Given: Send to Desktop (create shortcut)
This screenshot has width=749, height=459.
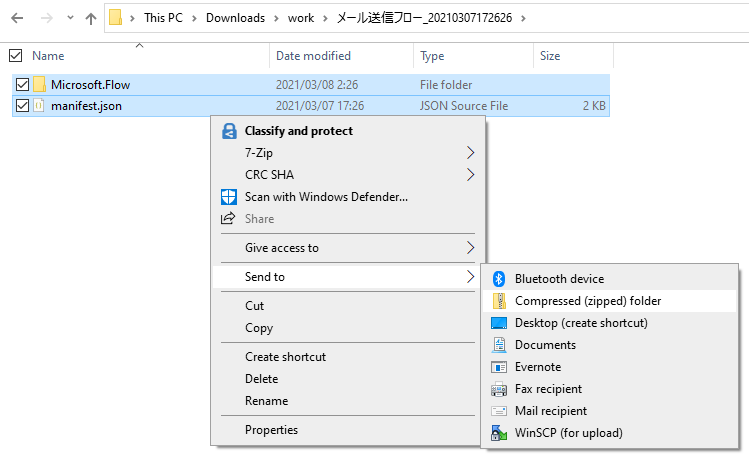Looking at the screenshot, I should tap(581, 323).
